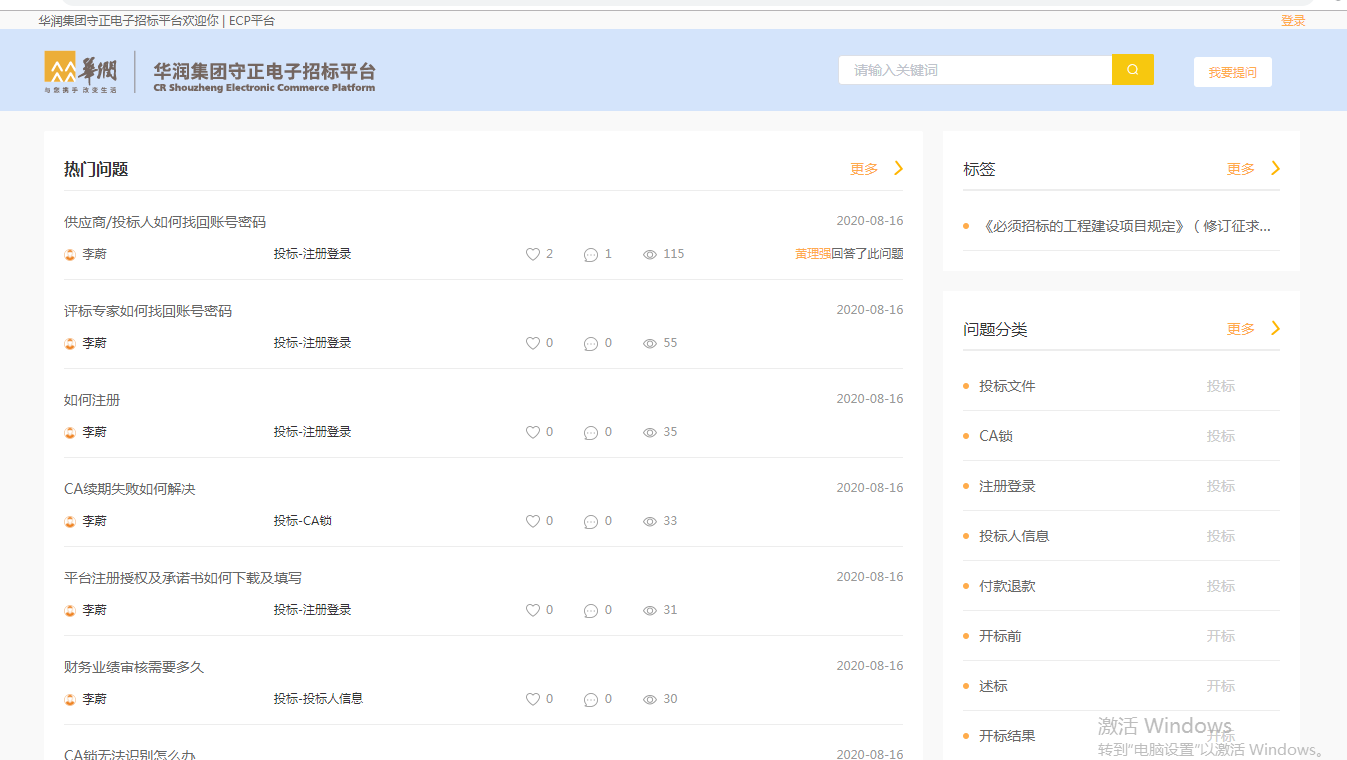This screenshot has height=760, width=1347.
Task: Select the 付款退款 category
Action: coord(1007,586)
